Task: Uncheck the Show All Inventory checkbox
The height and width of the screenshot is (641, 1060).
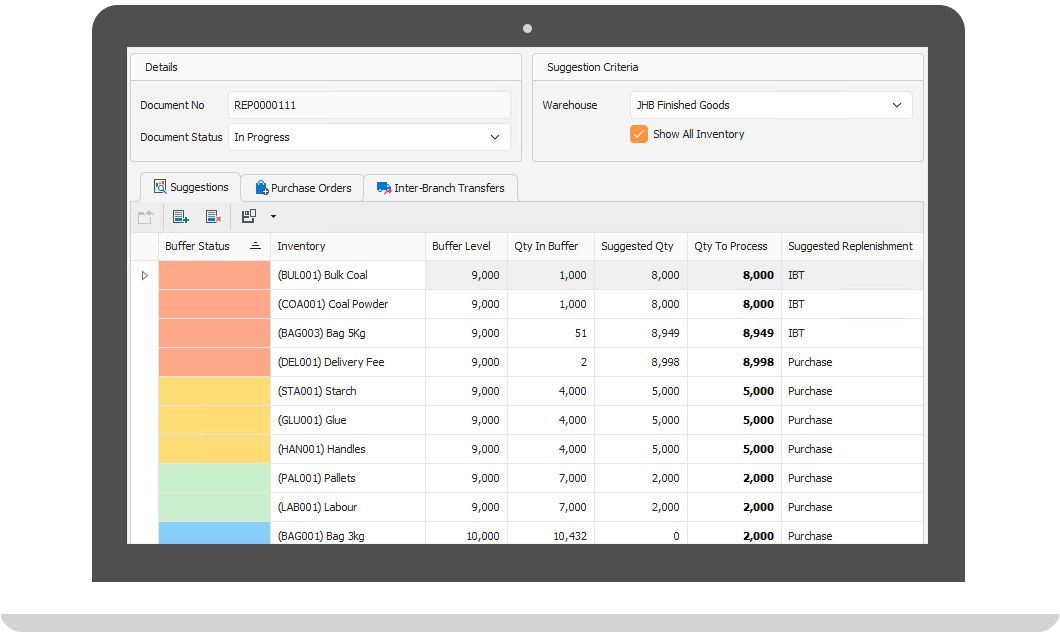Action: coord(639,134)
